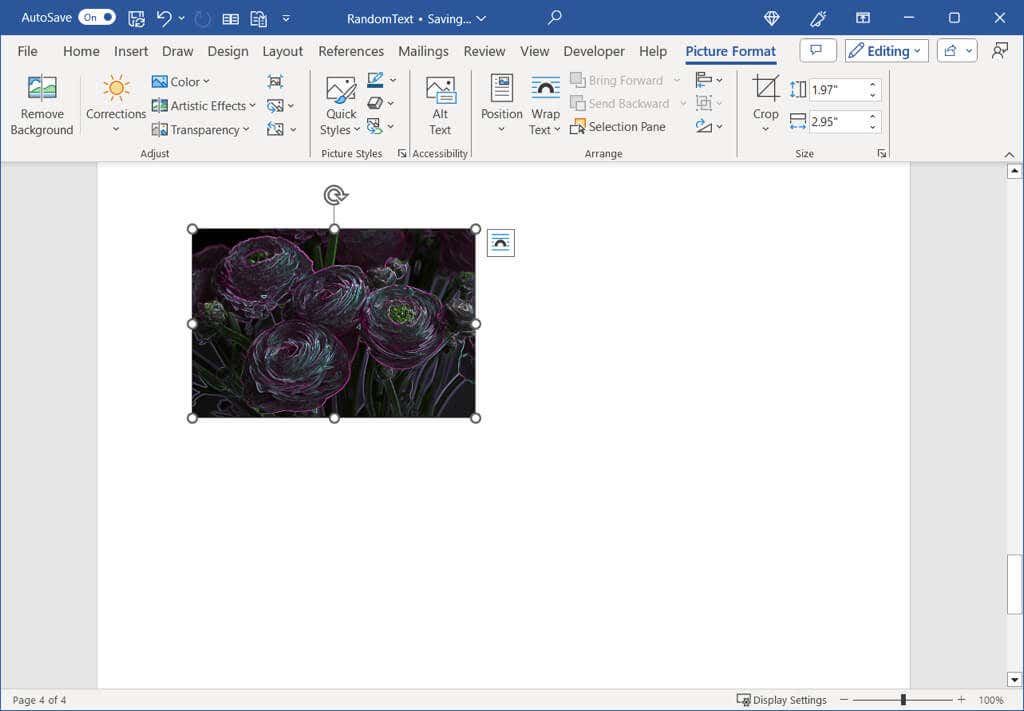Click the vertical scrollbar up arrow
The width and height of the screenshot is (1024, 711).
tap(1014, 172)
